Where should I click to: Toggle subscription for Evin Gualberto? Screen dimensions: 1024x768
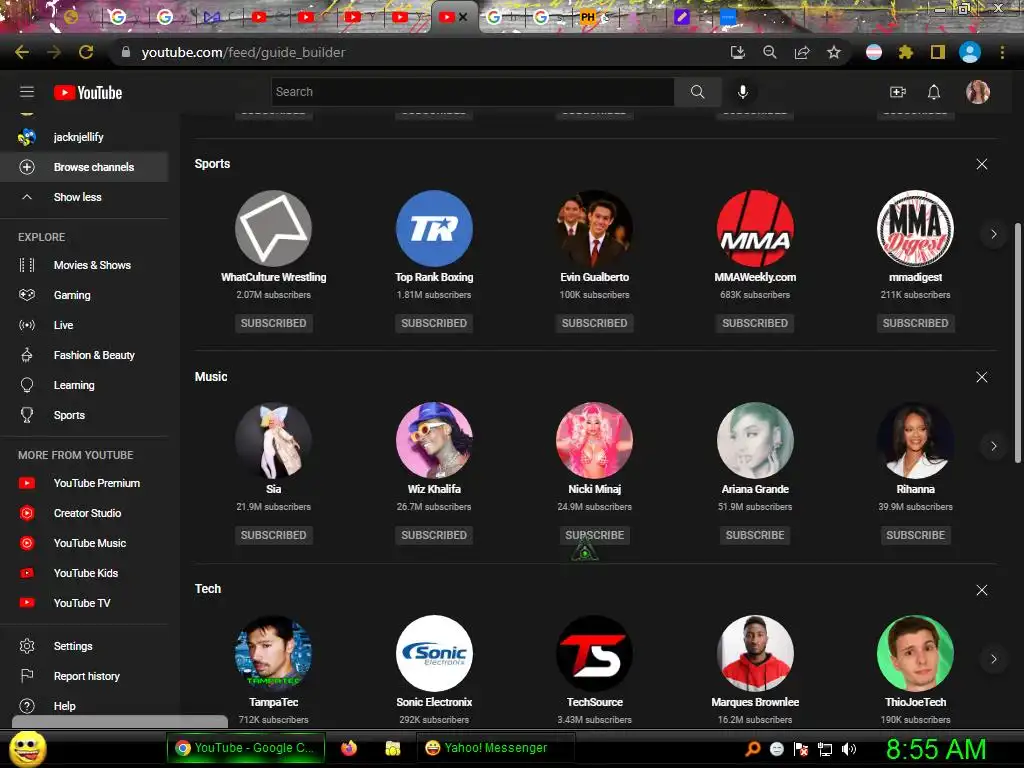click(594, 323)
